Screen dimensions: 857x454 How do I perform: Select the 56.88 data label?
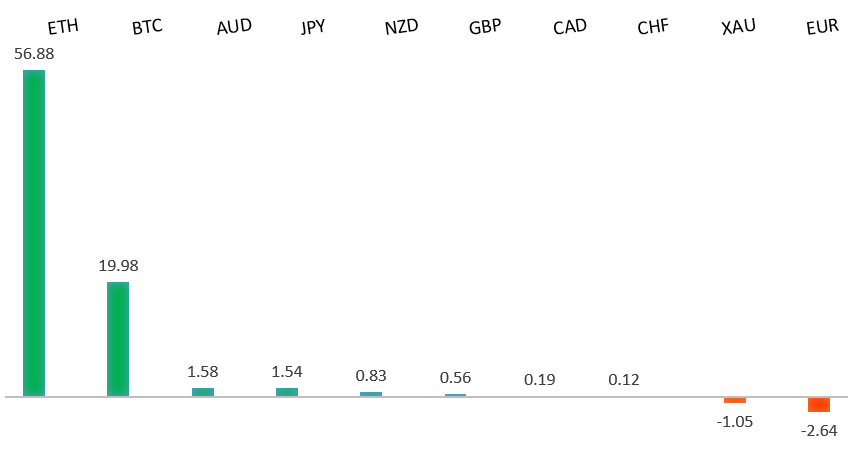point(34,53)
